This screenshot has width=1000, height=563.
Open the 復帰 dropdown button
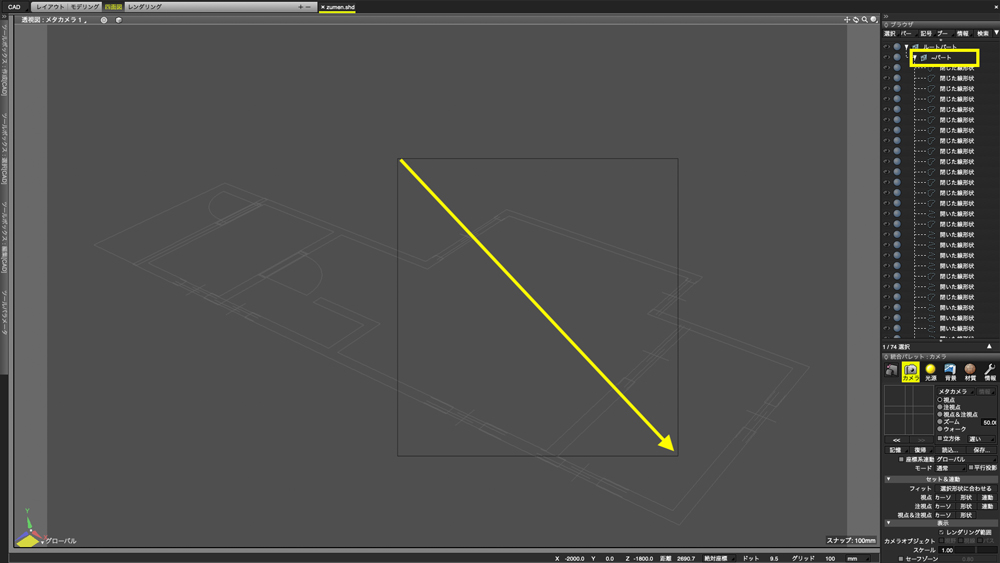922,450
